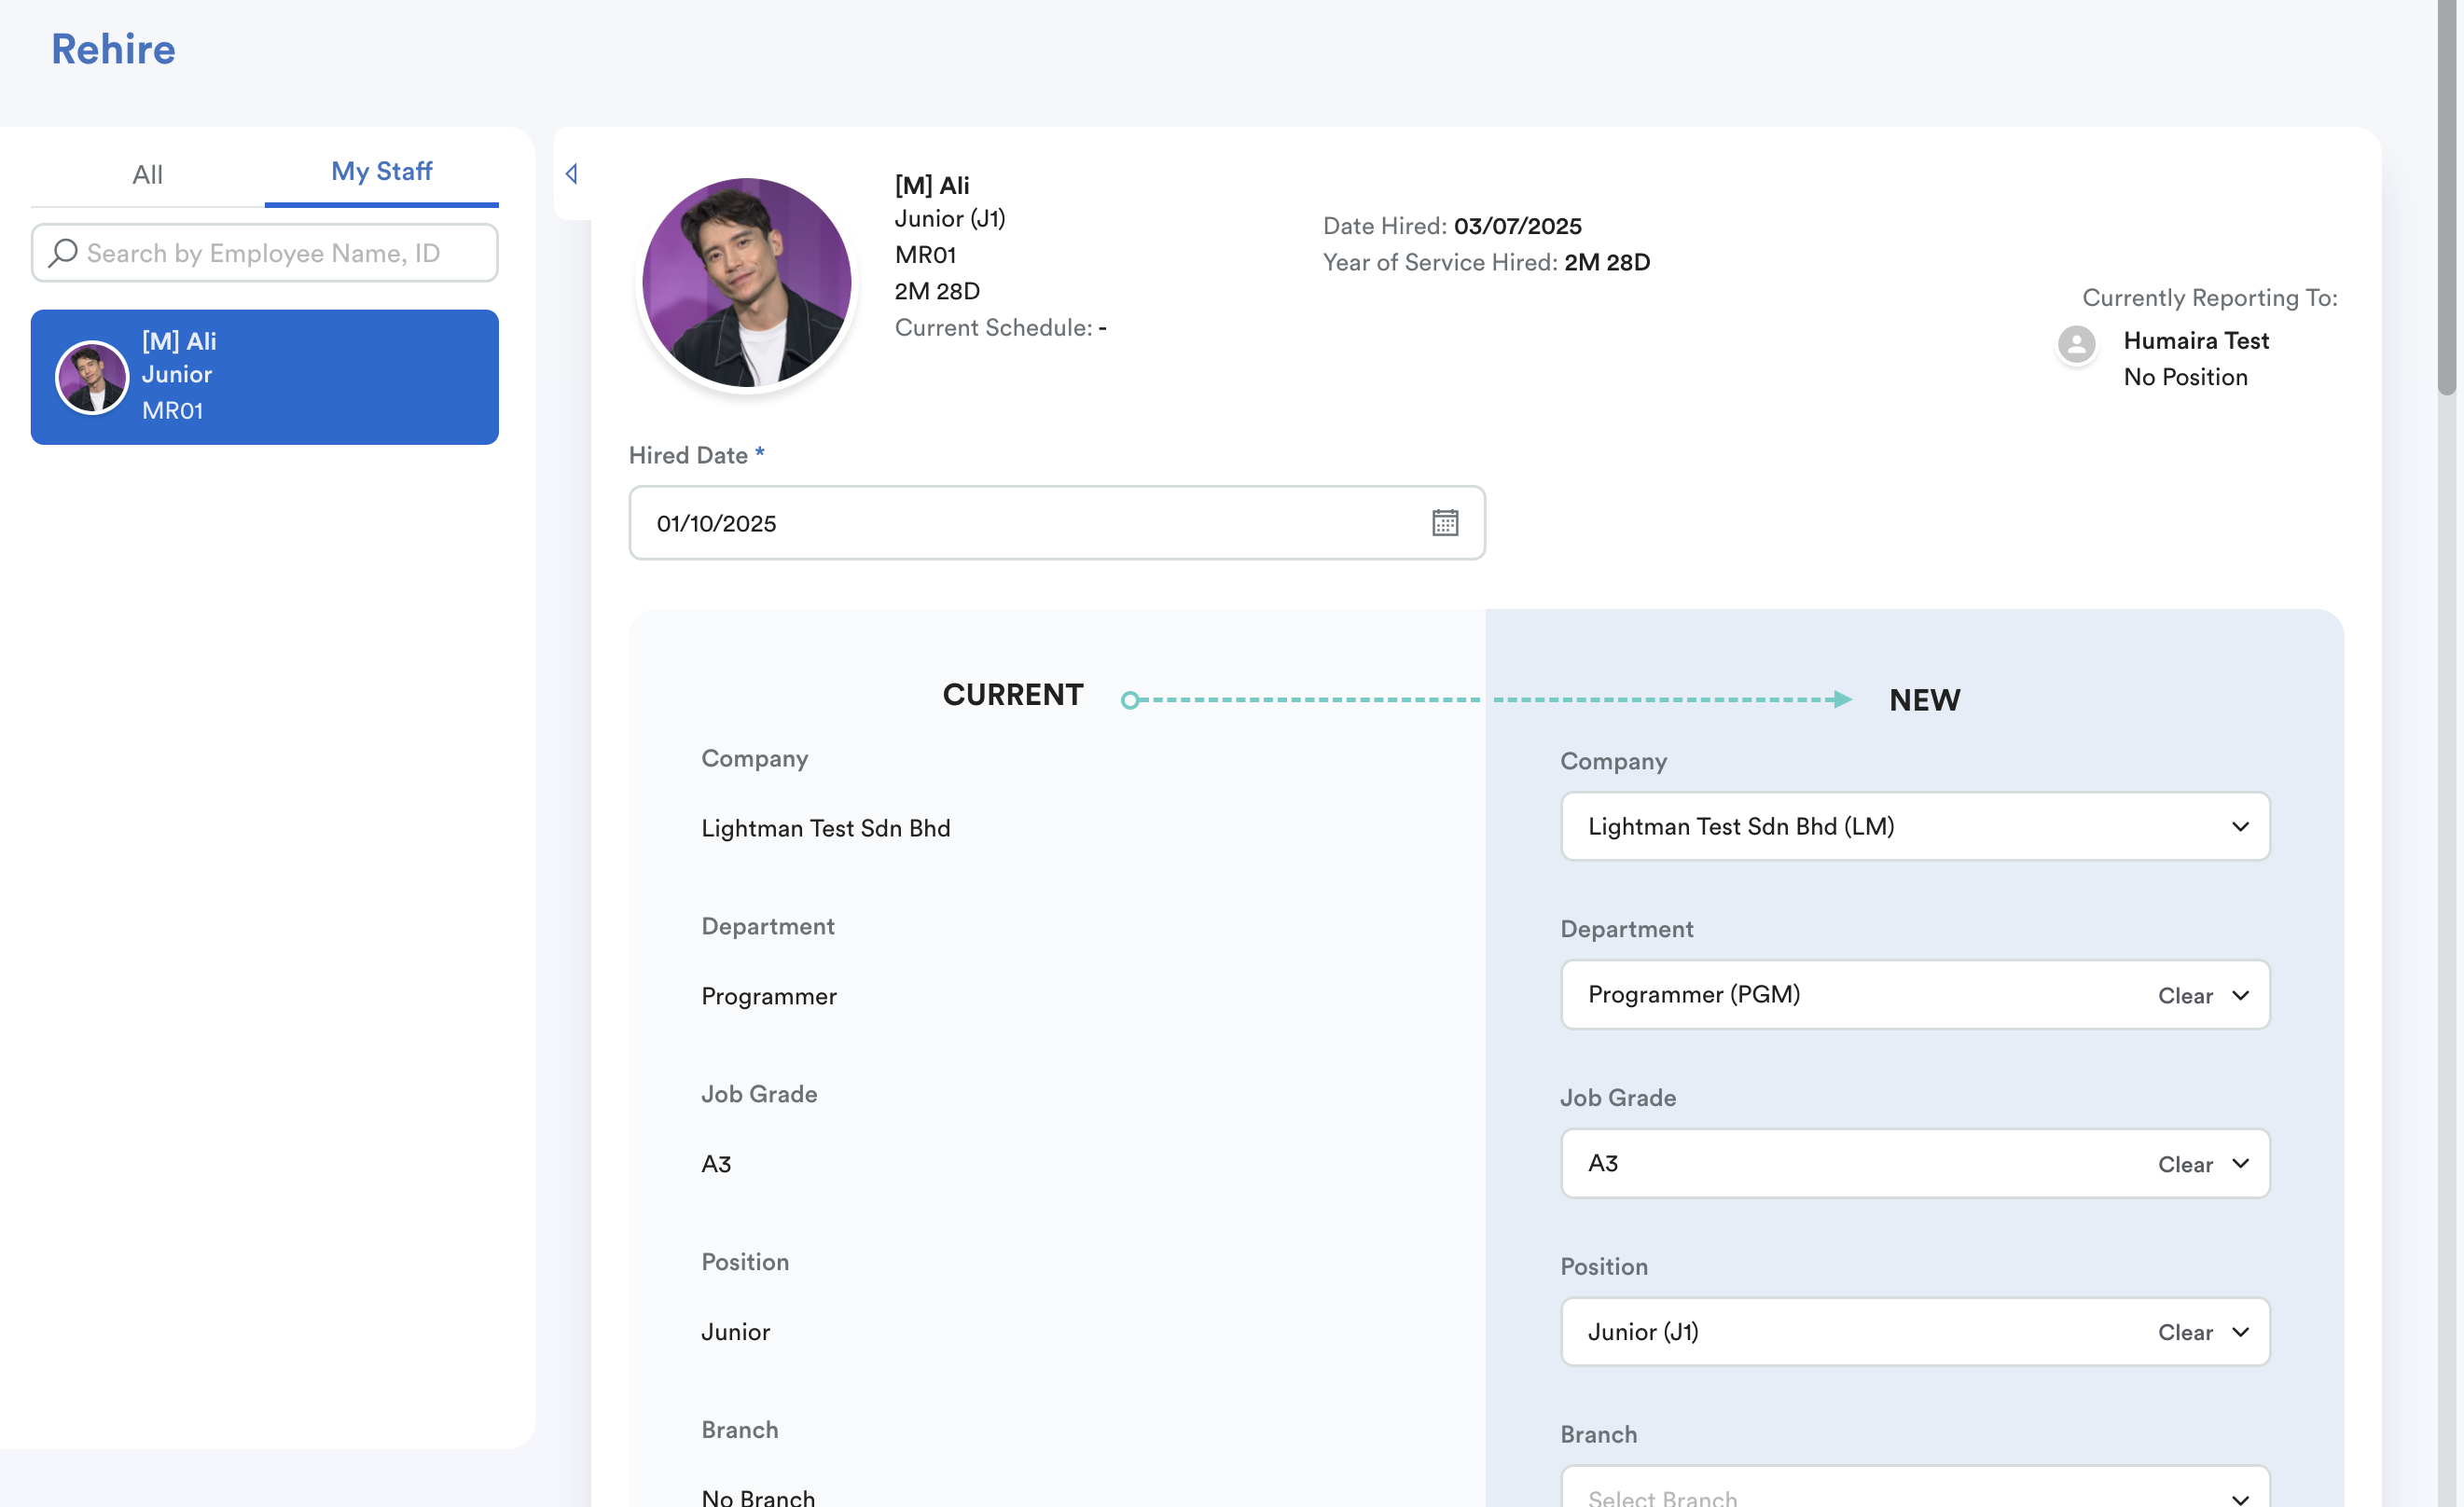Open the Select Branch dropdown
Image resolution: width=2464 pixels, height=1507 pixels.
[x=1914, y=1494]
